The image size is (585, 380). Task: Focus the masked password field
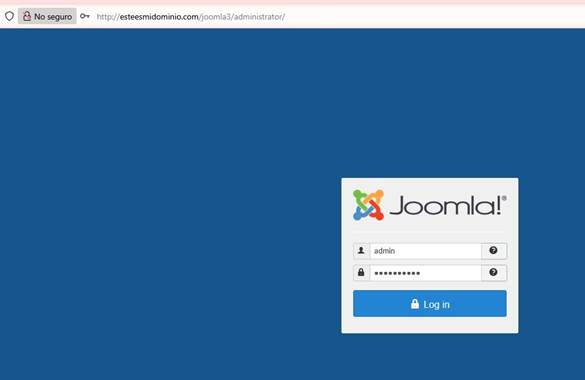[425, 273]
